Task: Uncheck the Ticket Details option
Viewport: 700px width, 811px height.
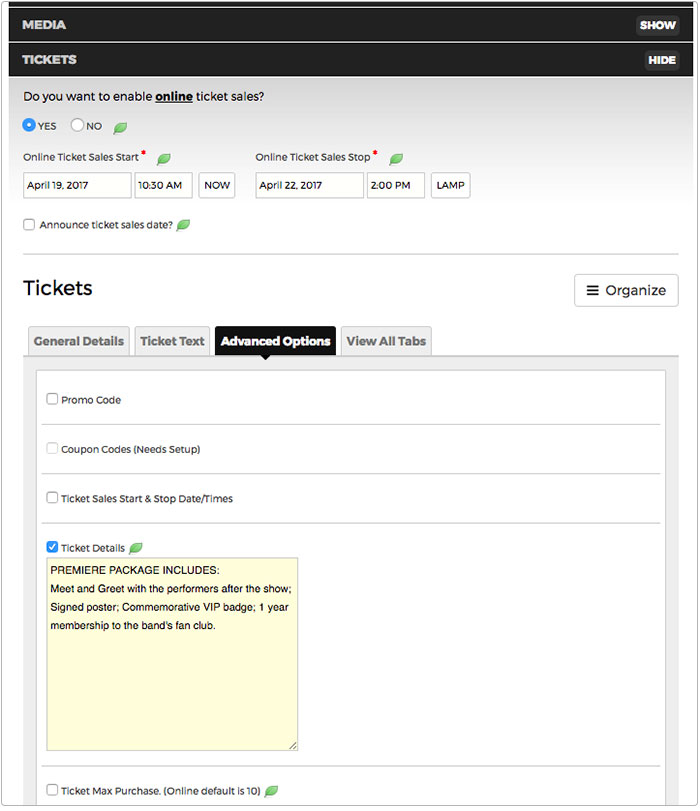Action: 52,547
